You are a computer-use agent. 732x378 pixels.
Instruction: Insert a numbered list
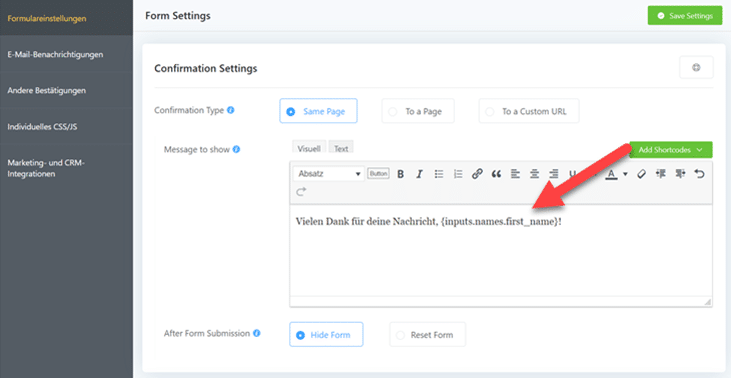(458, 174)
